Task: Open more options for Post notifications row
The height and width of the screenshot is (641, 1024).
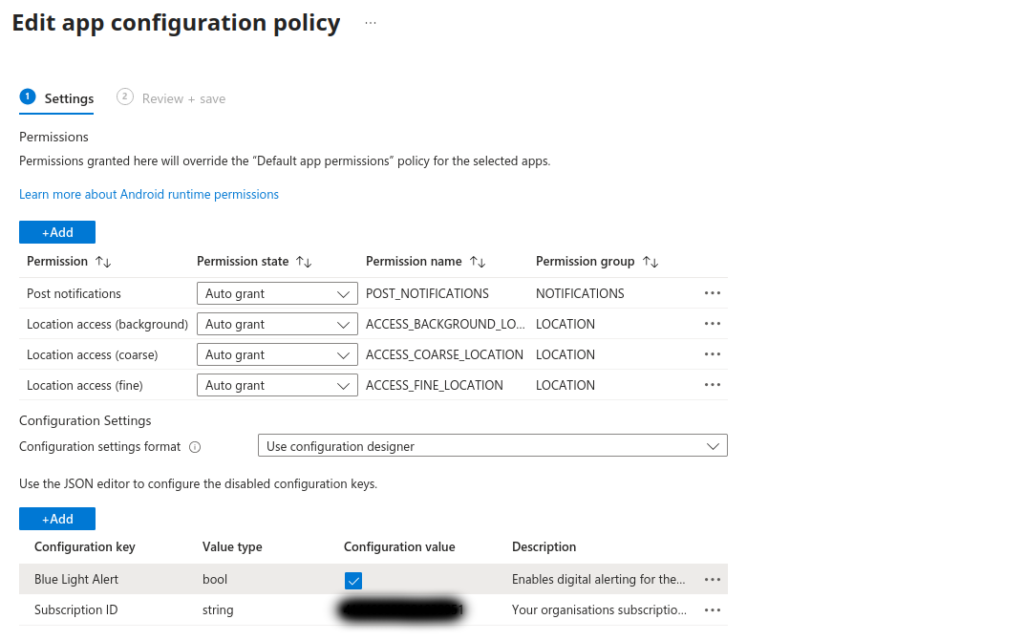Action: click(712, 294)
